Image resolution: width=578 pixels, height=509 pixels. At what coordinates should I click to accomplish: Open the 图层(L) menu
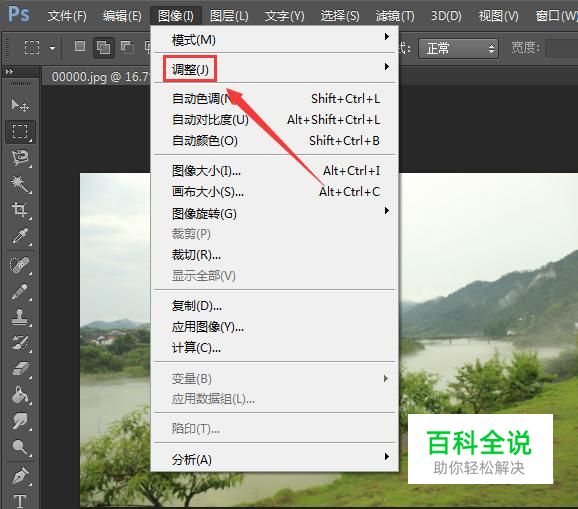pos(229,16)
